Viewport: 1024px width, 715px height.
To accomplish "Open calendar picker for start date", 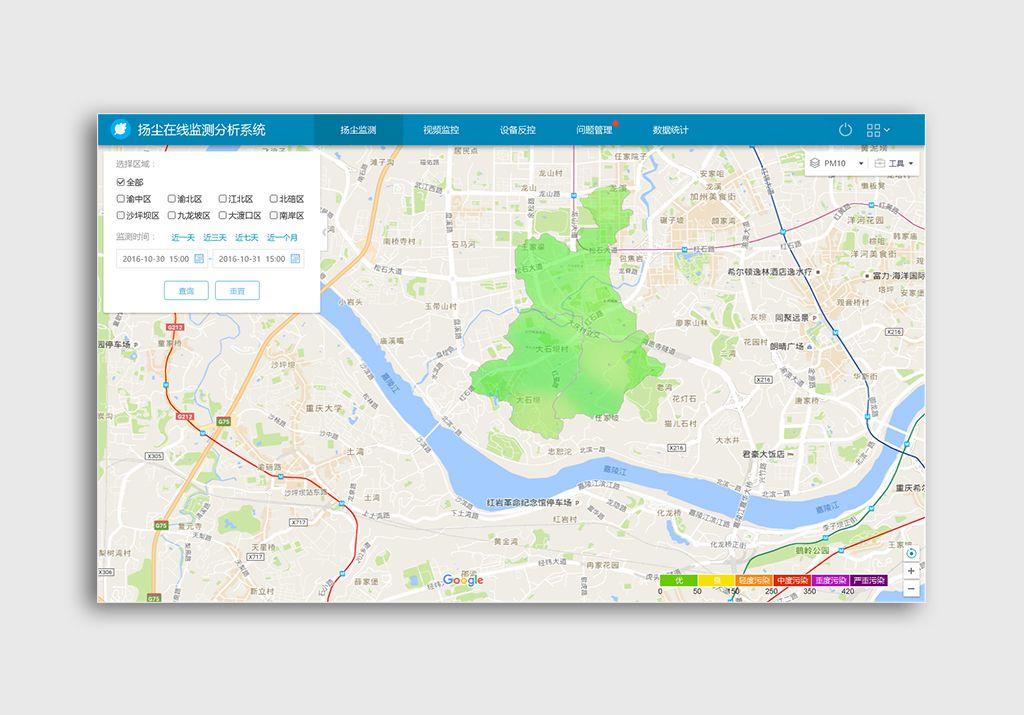I will 199,259.
